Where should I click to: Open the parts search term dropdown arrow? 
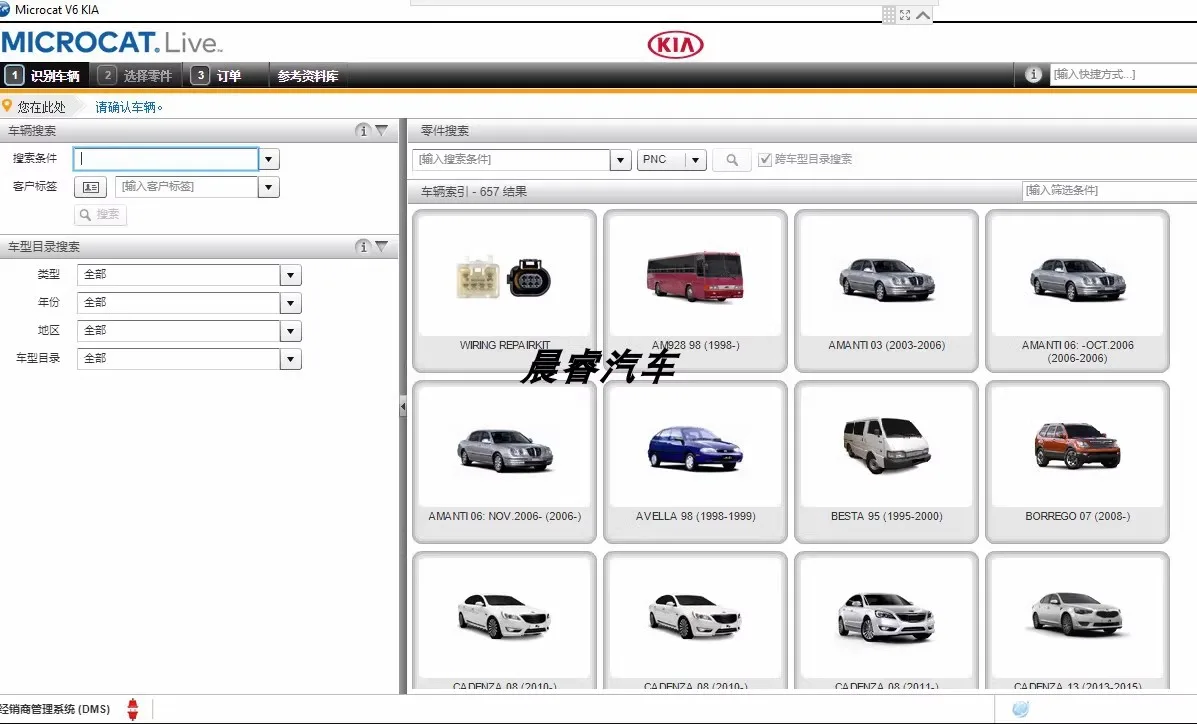click(621, 160)
